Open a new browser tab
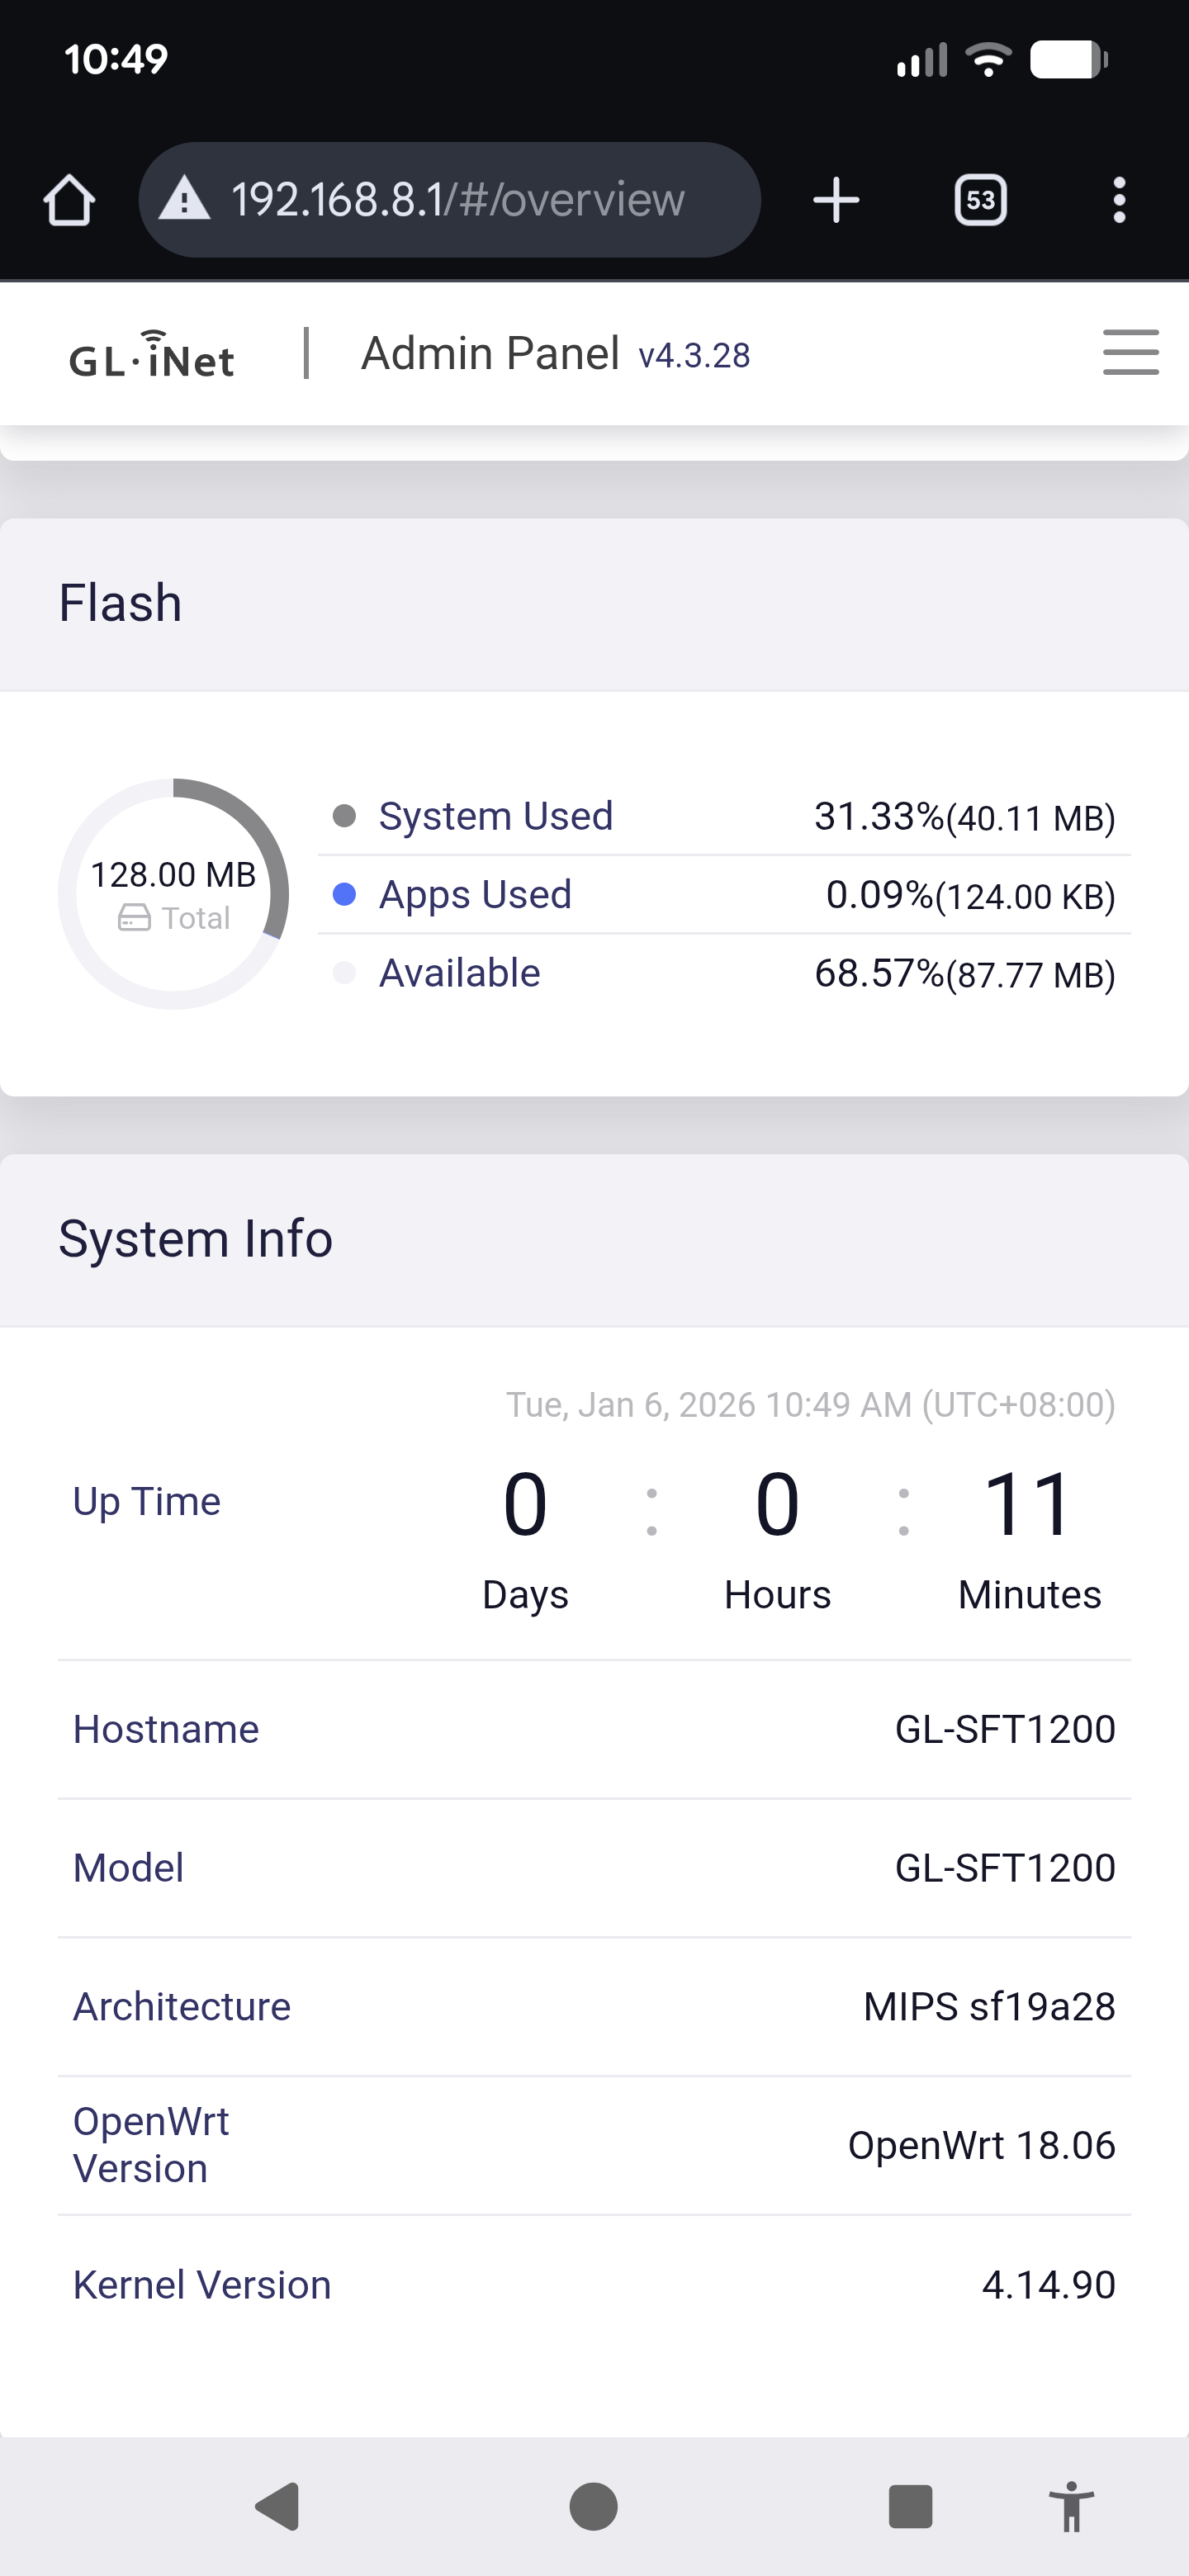Viewport: 1189px width, 2576px height. (836, 200)
